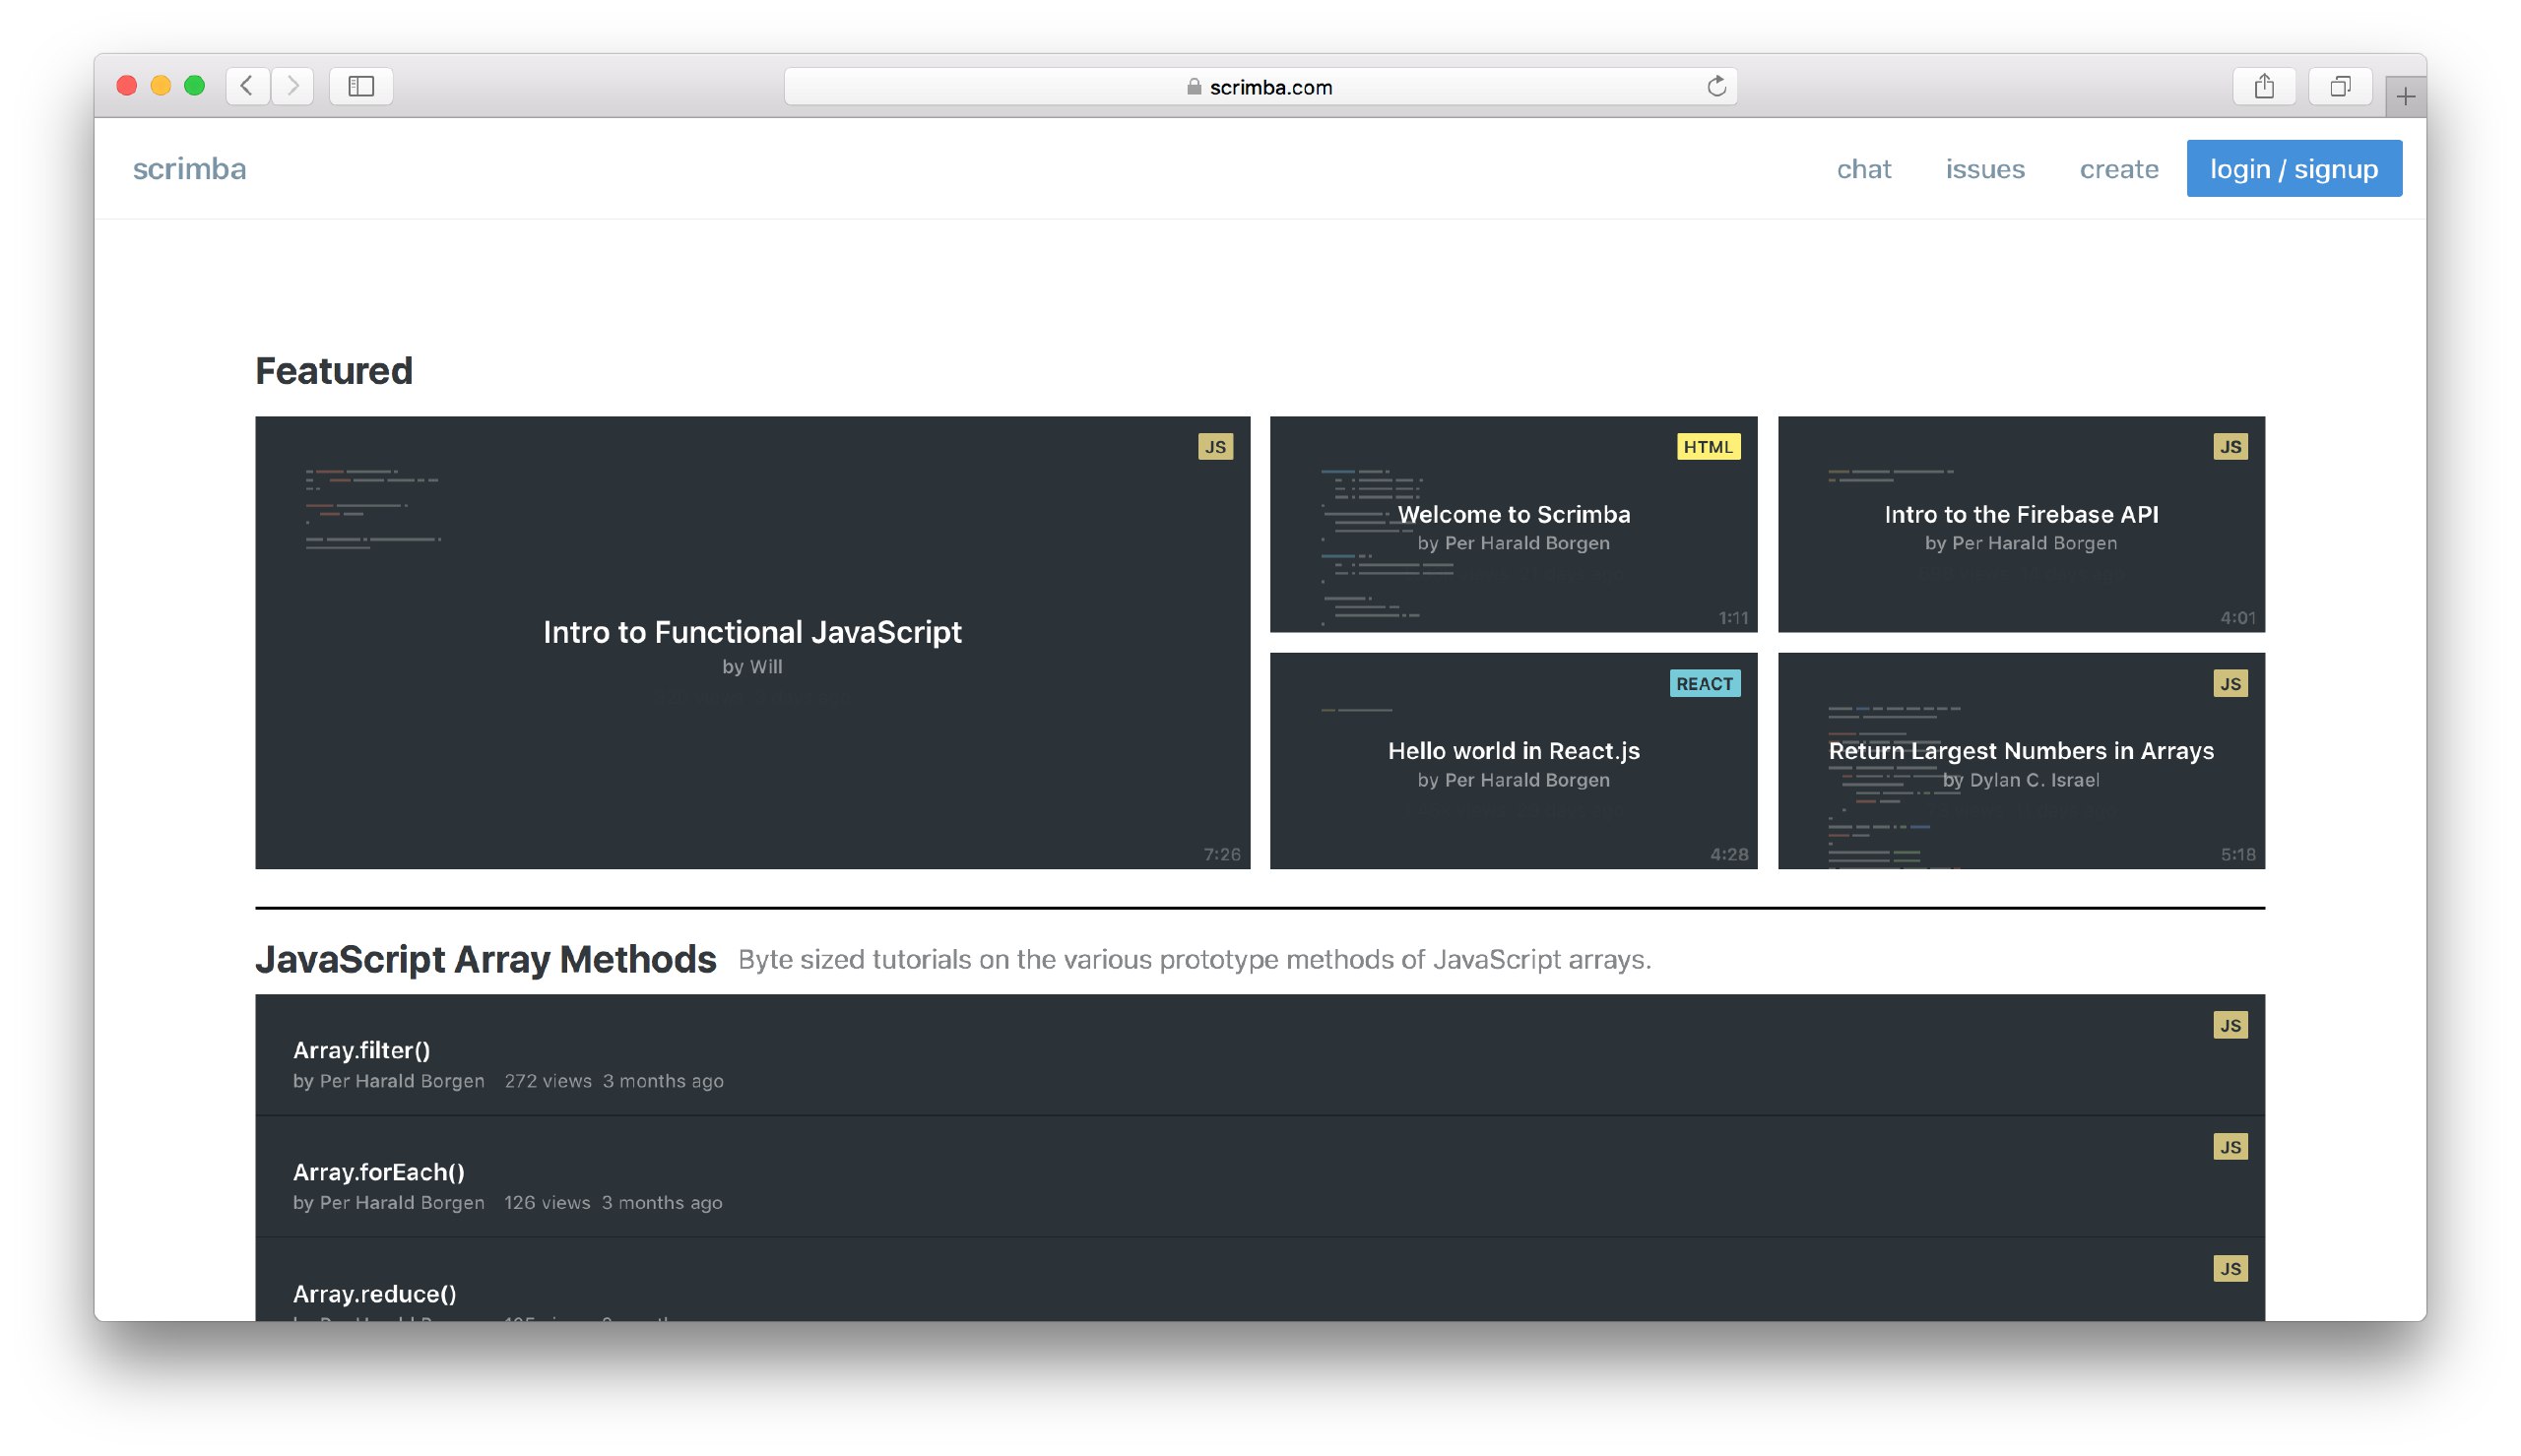Image resolution: width=2521 pixels, height=1456 pixels.
Task: Click the login / signup button
Action: 2293,168
